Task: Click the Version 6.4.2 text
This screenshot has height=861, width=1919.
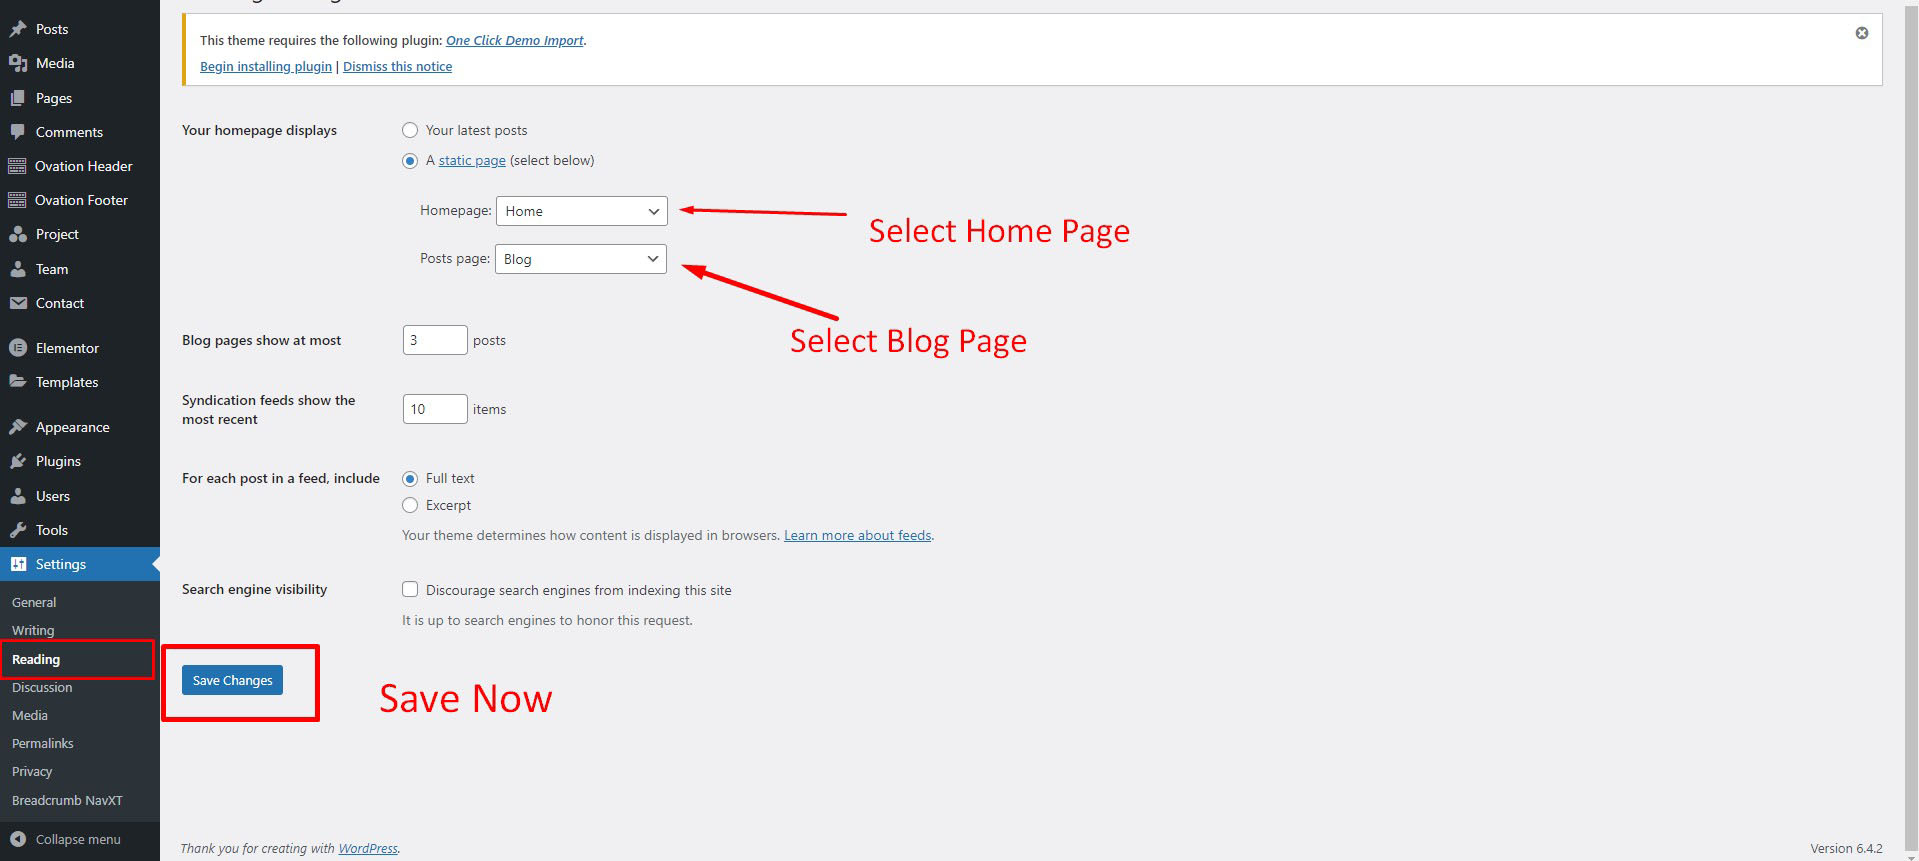Action: click(x=1846, y=848)
